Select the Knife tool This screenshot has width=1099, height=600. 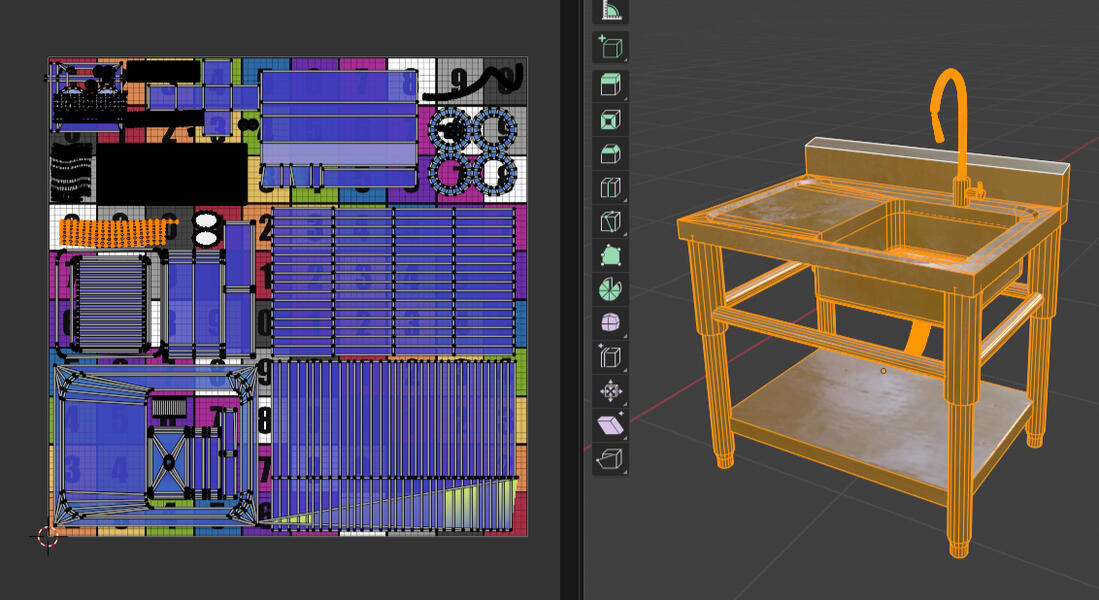coord(610,221)
